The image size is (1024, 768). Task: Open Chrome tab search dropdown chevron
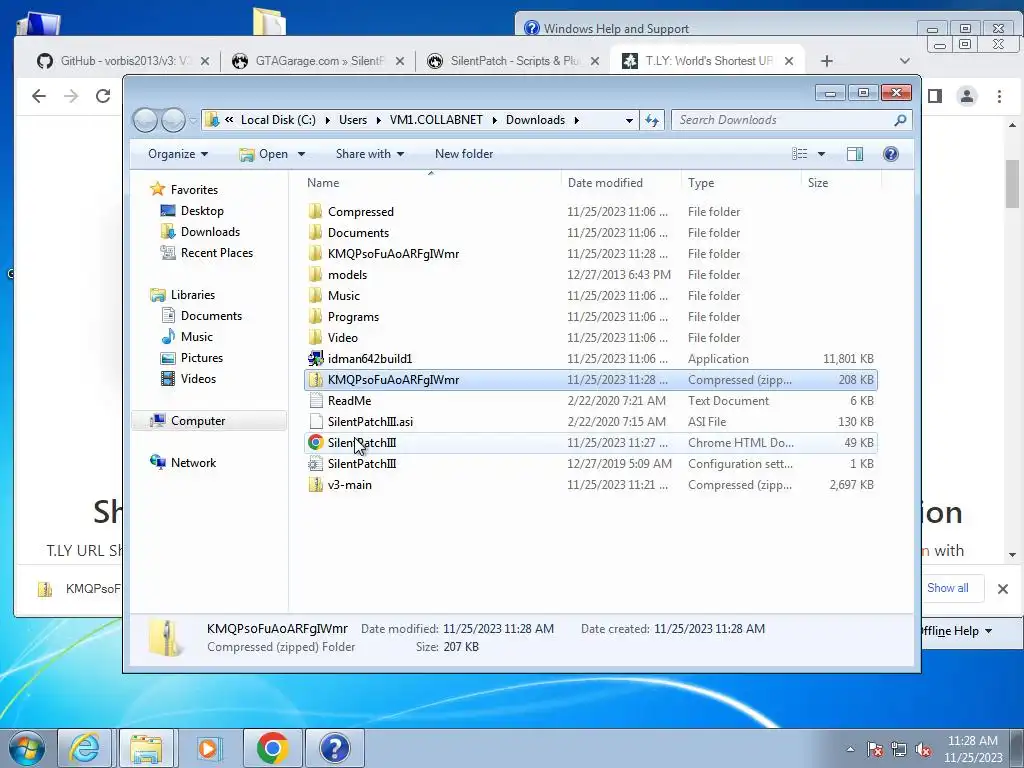pyautogui.click(x=904, y=61)
